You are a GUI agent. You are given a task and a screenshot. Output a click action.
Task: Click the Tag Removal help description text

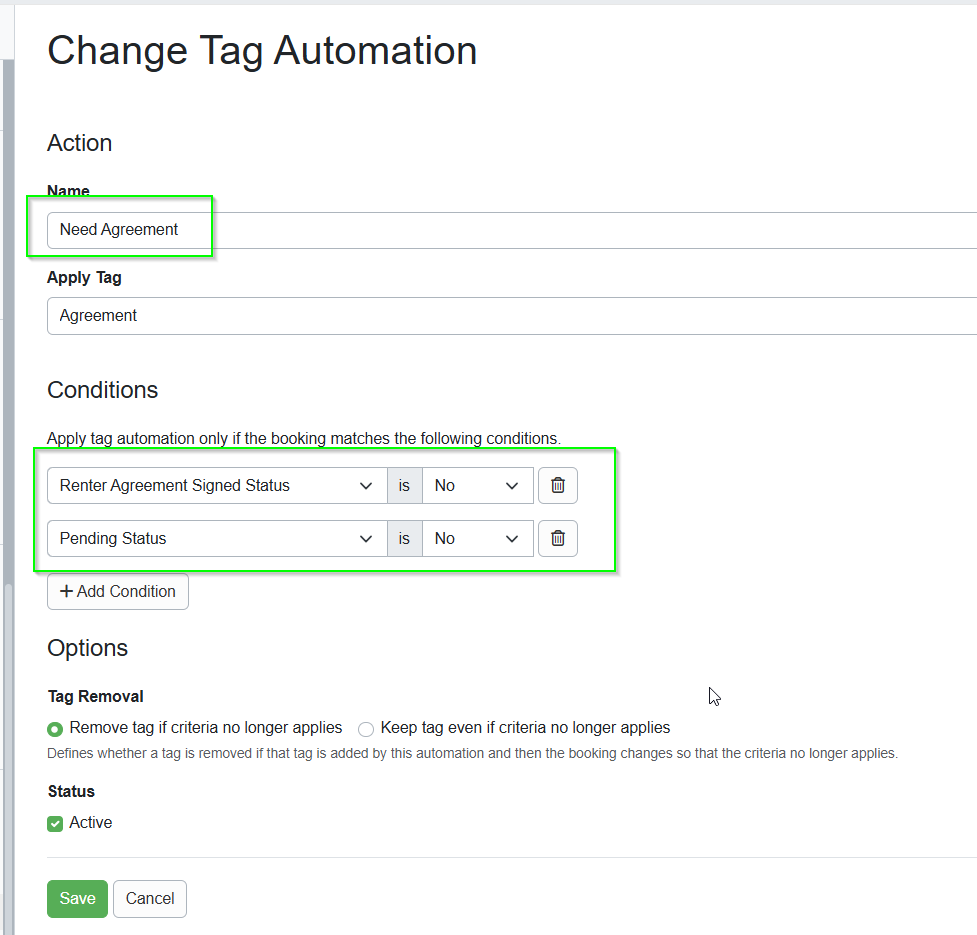[x=472, y=754]
